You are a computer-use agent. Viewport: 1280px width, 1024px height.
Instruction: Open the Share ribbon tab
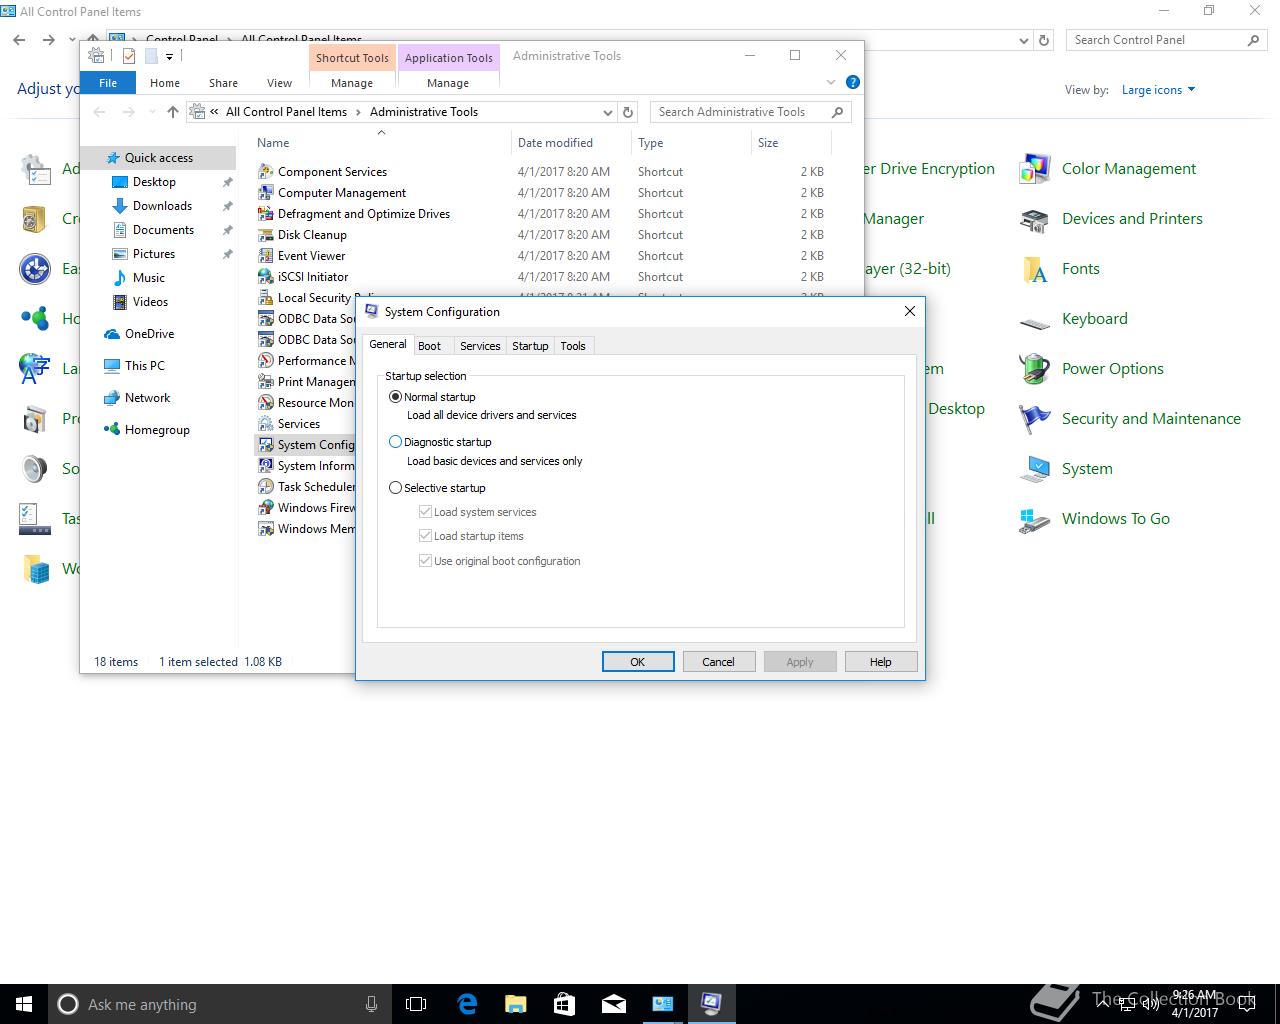click(223, 83)
